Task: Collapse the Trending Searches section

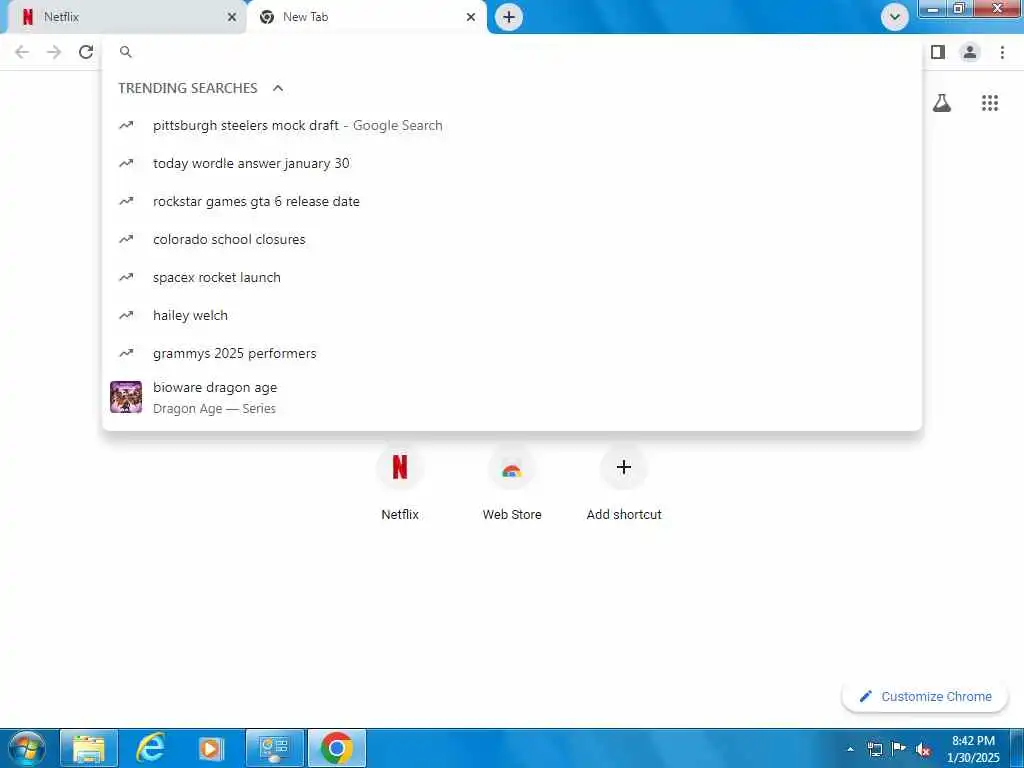Action: click(x=278, y=88)
